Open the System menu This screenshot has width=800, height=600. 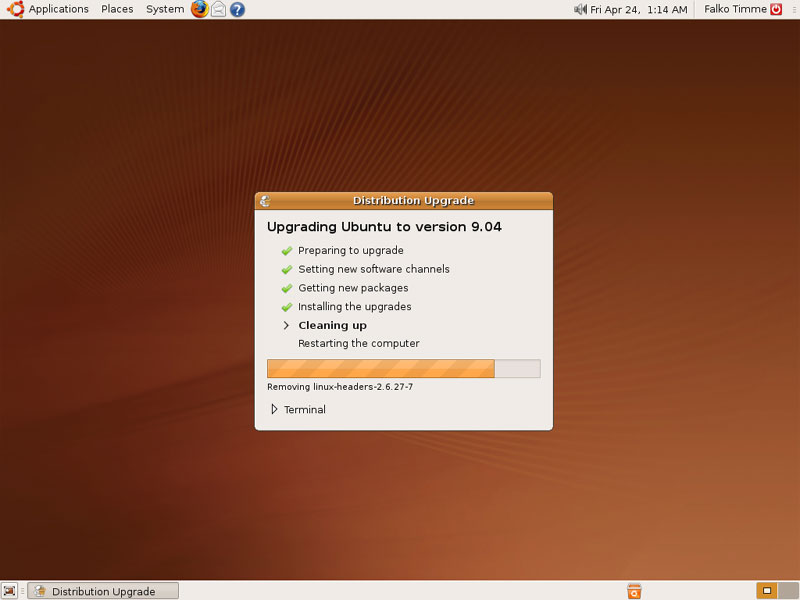point(165,9)
